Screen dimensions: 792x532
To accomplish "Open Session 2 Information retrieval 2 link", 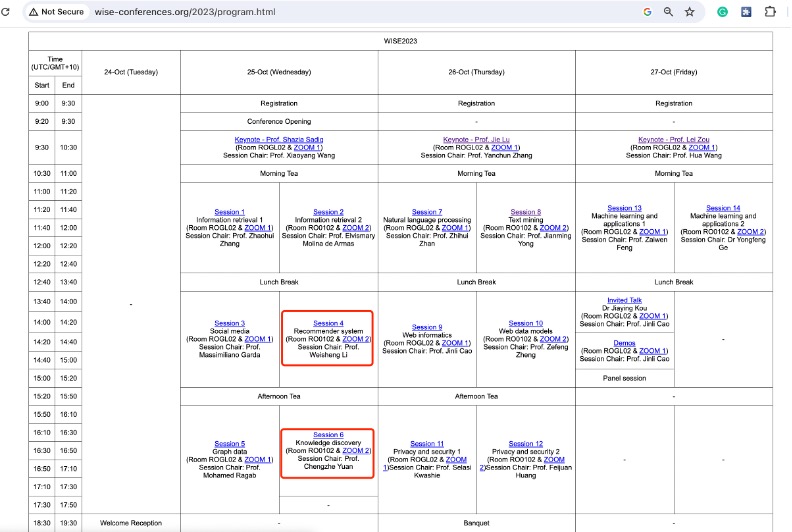I will click(328, 212).
